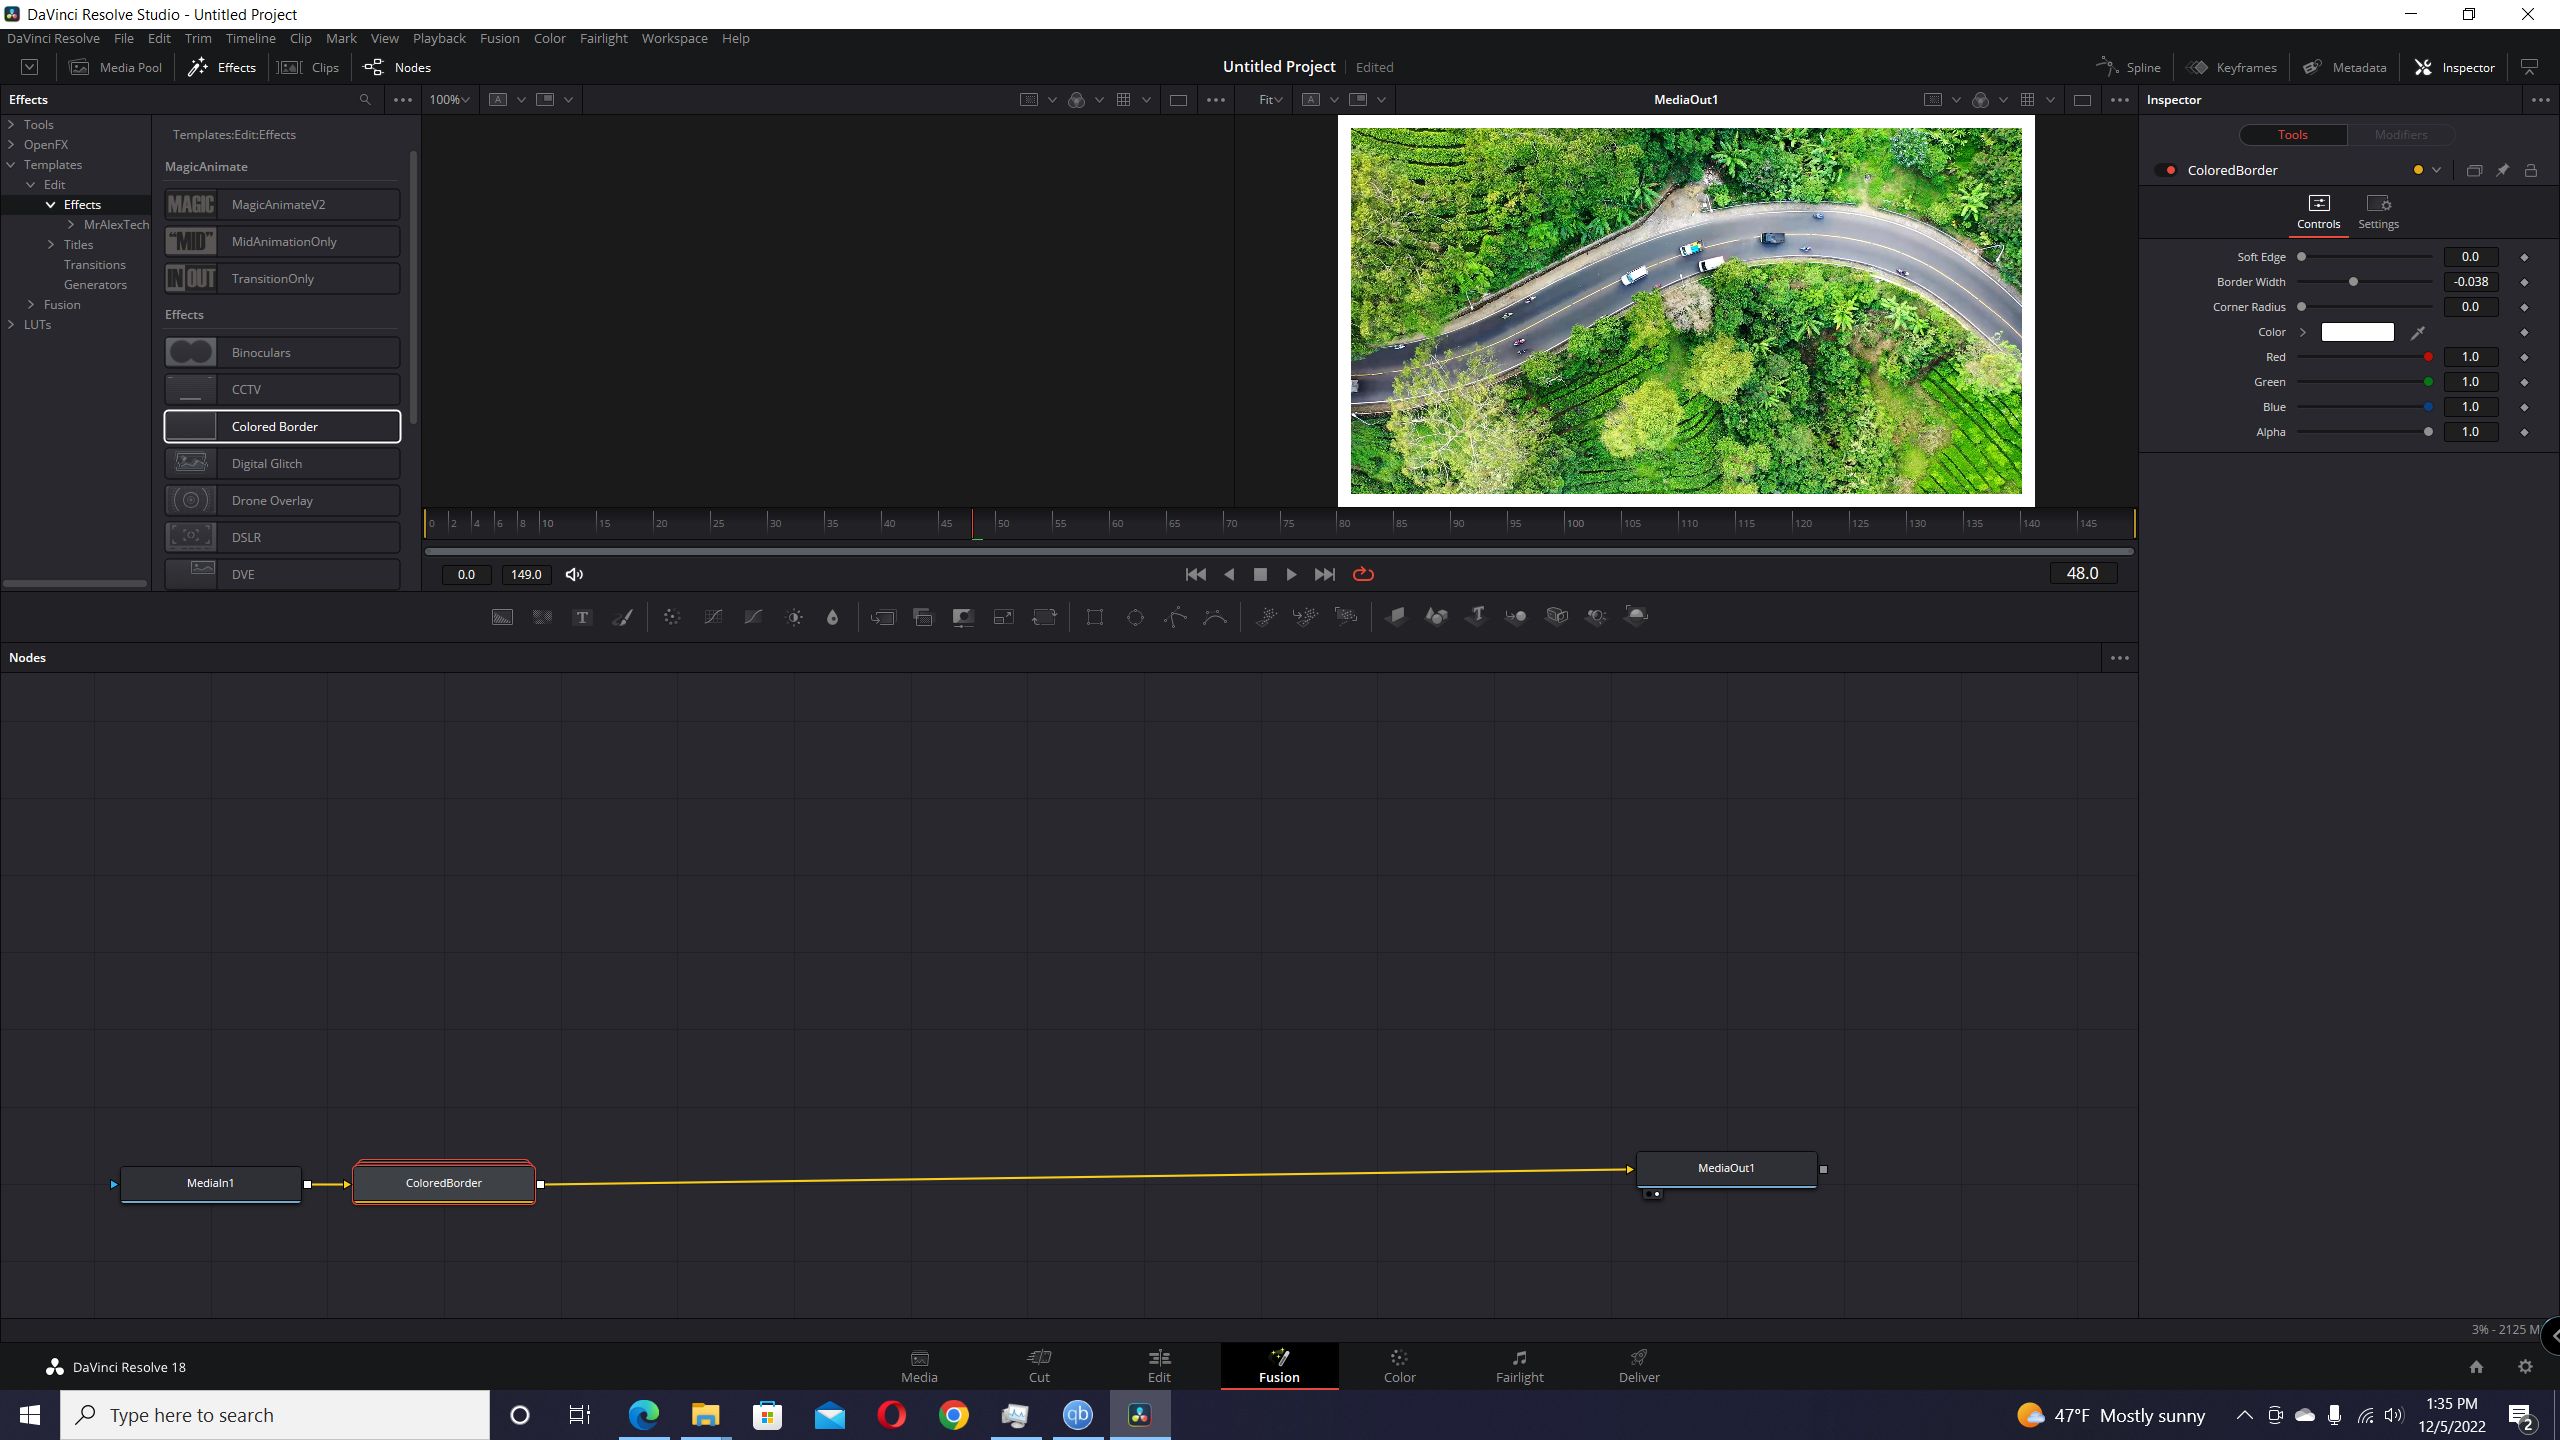Viewport: 2560px width, 1440px height.
Task: Select the Drone Overlay effect
Action: [282, 501]
